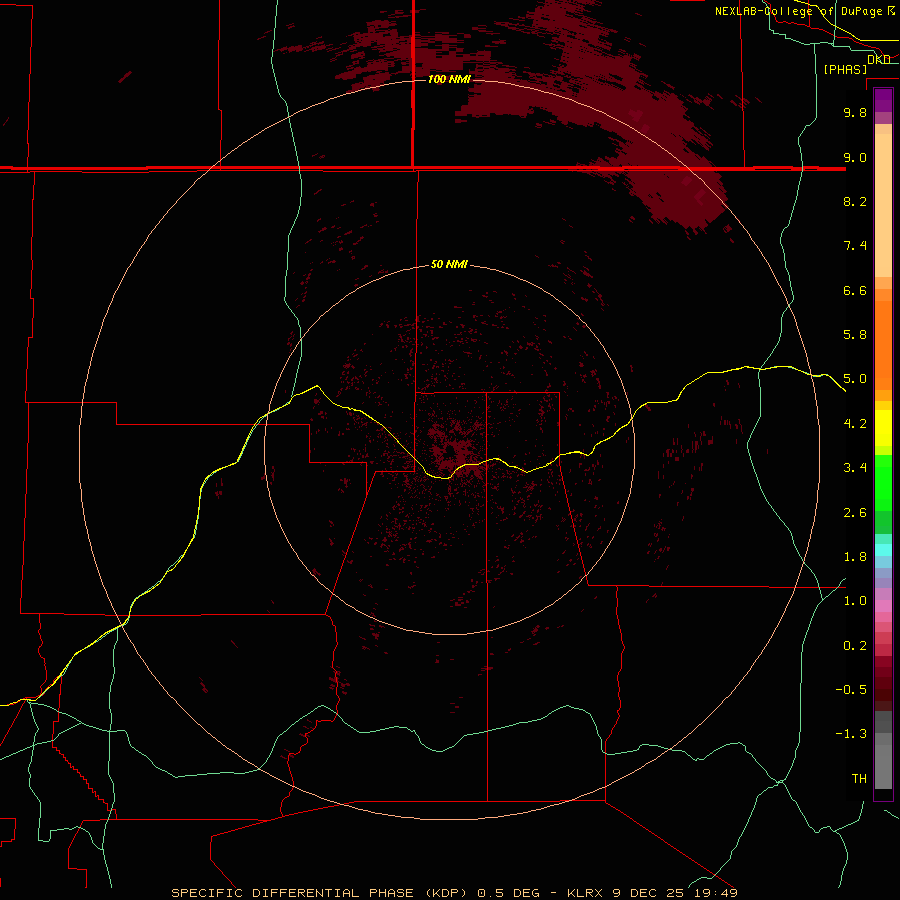The height and width of the screenshot is (900, 900).
Task: Click the 1.0 scale value
Action: 855,601
